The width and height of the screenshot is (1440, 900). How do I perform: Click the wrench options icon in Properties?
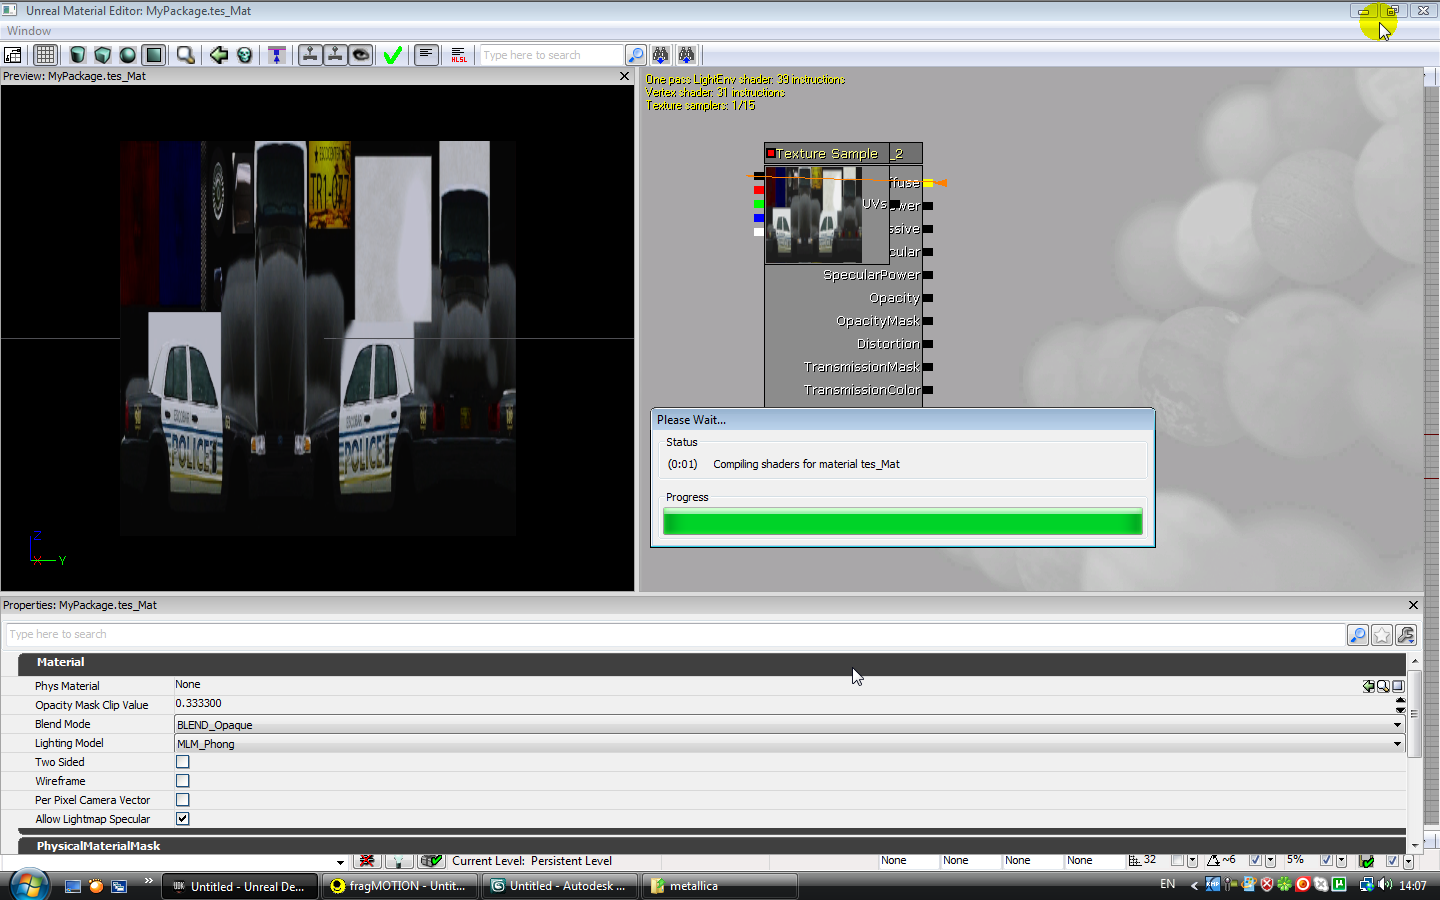tap(1406, 635)
